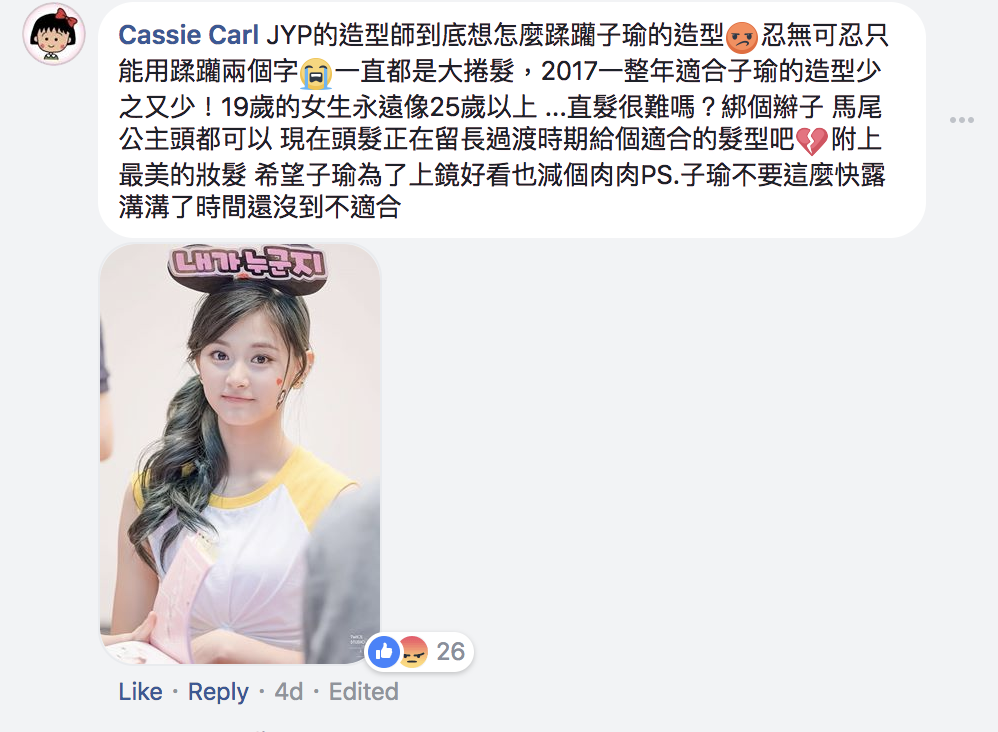This screenshot has width=998, height=732.
Task: Click the angry red emoji in comment text
Action: tap(741, 37)
